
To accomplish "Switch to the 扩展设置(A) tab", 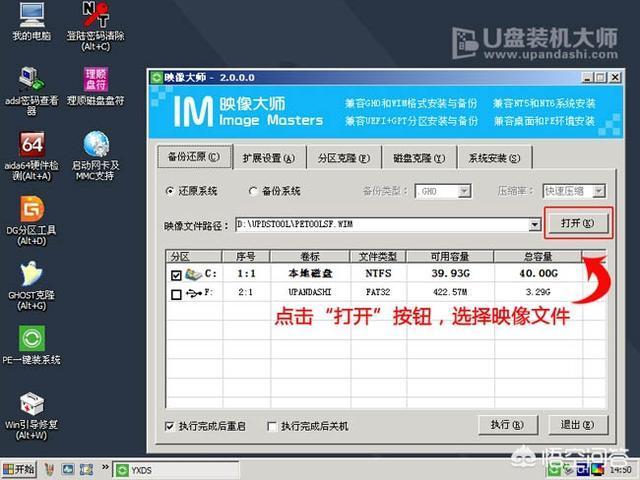I will (x=269, y=158).
